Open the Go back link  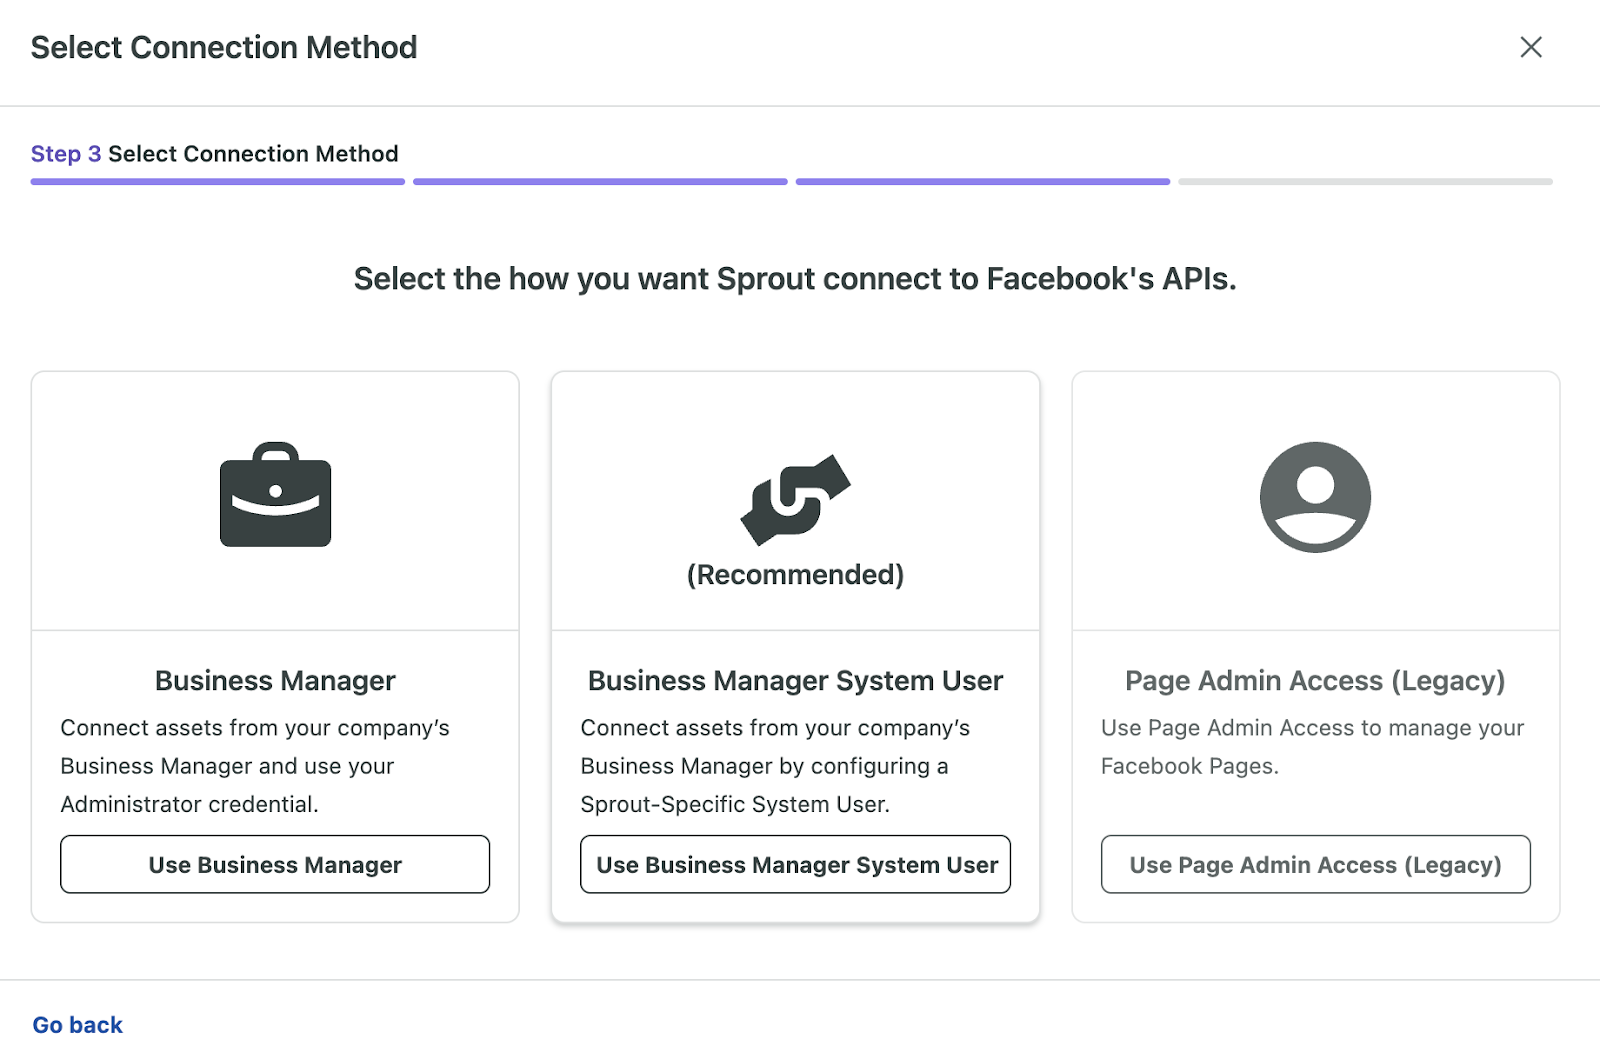77,1024
